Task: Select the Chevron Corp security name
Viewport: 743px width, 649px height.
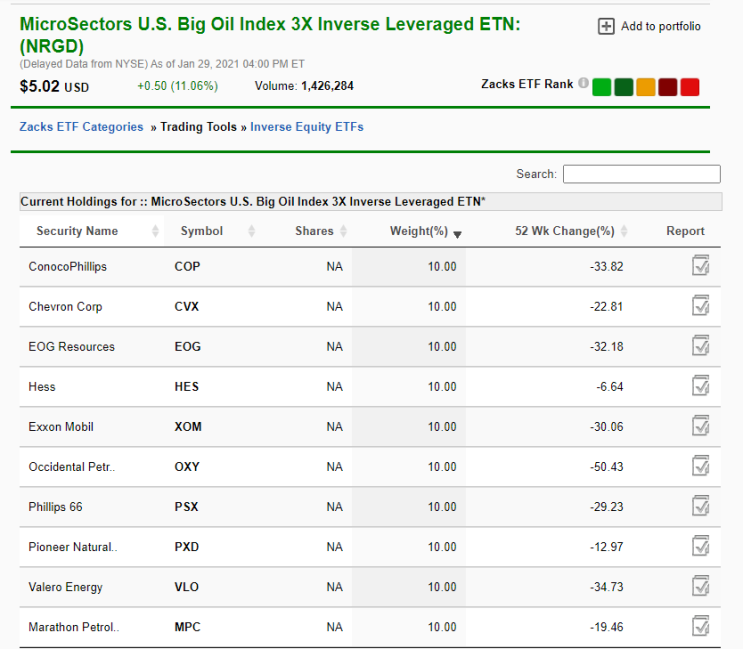Action: pyautogui.click(x=65, y=306)
